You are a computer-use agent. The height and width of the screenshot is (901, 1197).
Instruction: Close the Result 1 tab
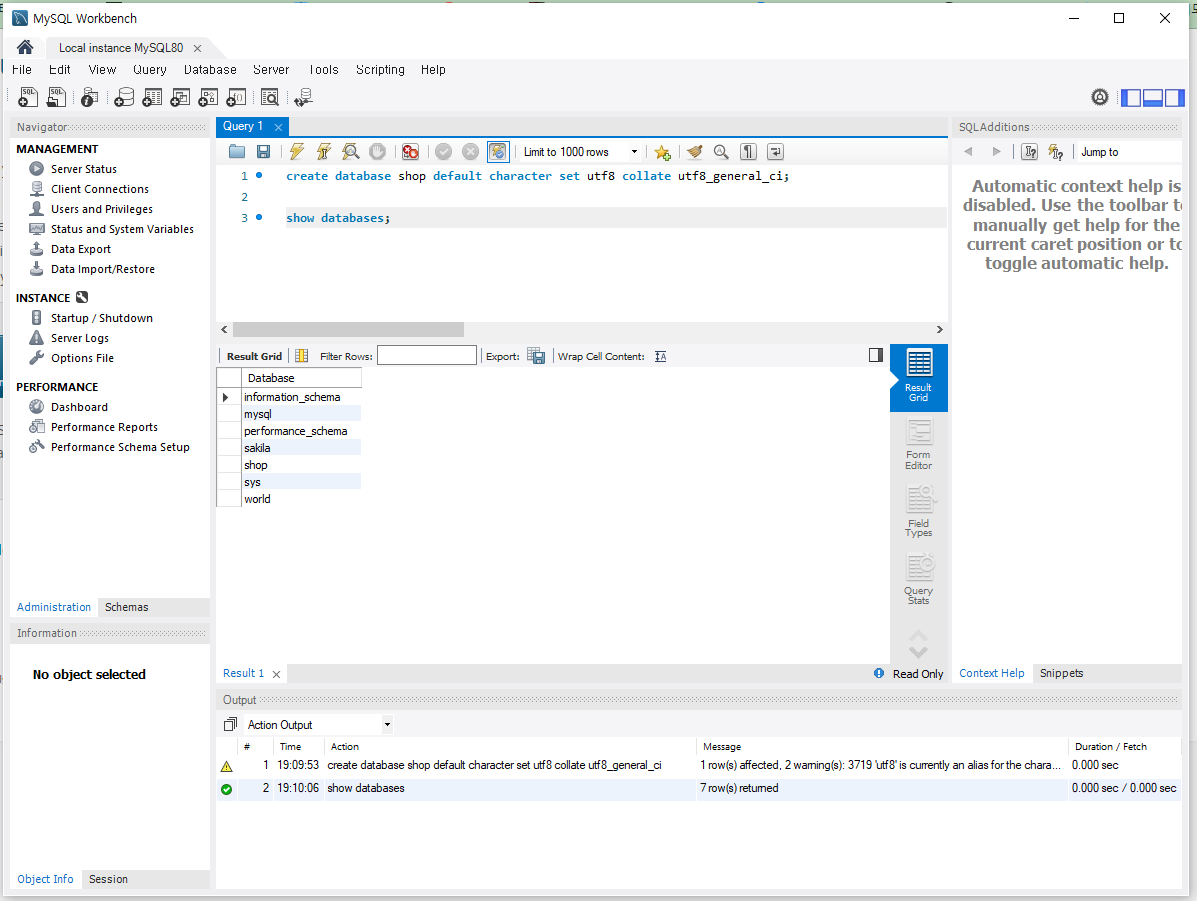pyautogui.click(x=276, y=674)
